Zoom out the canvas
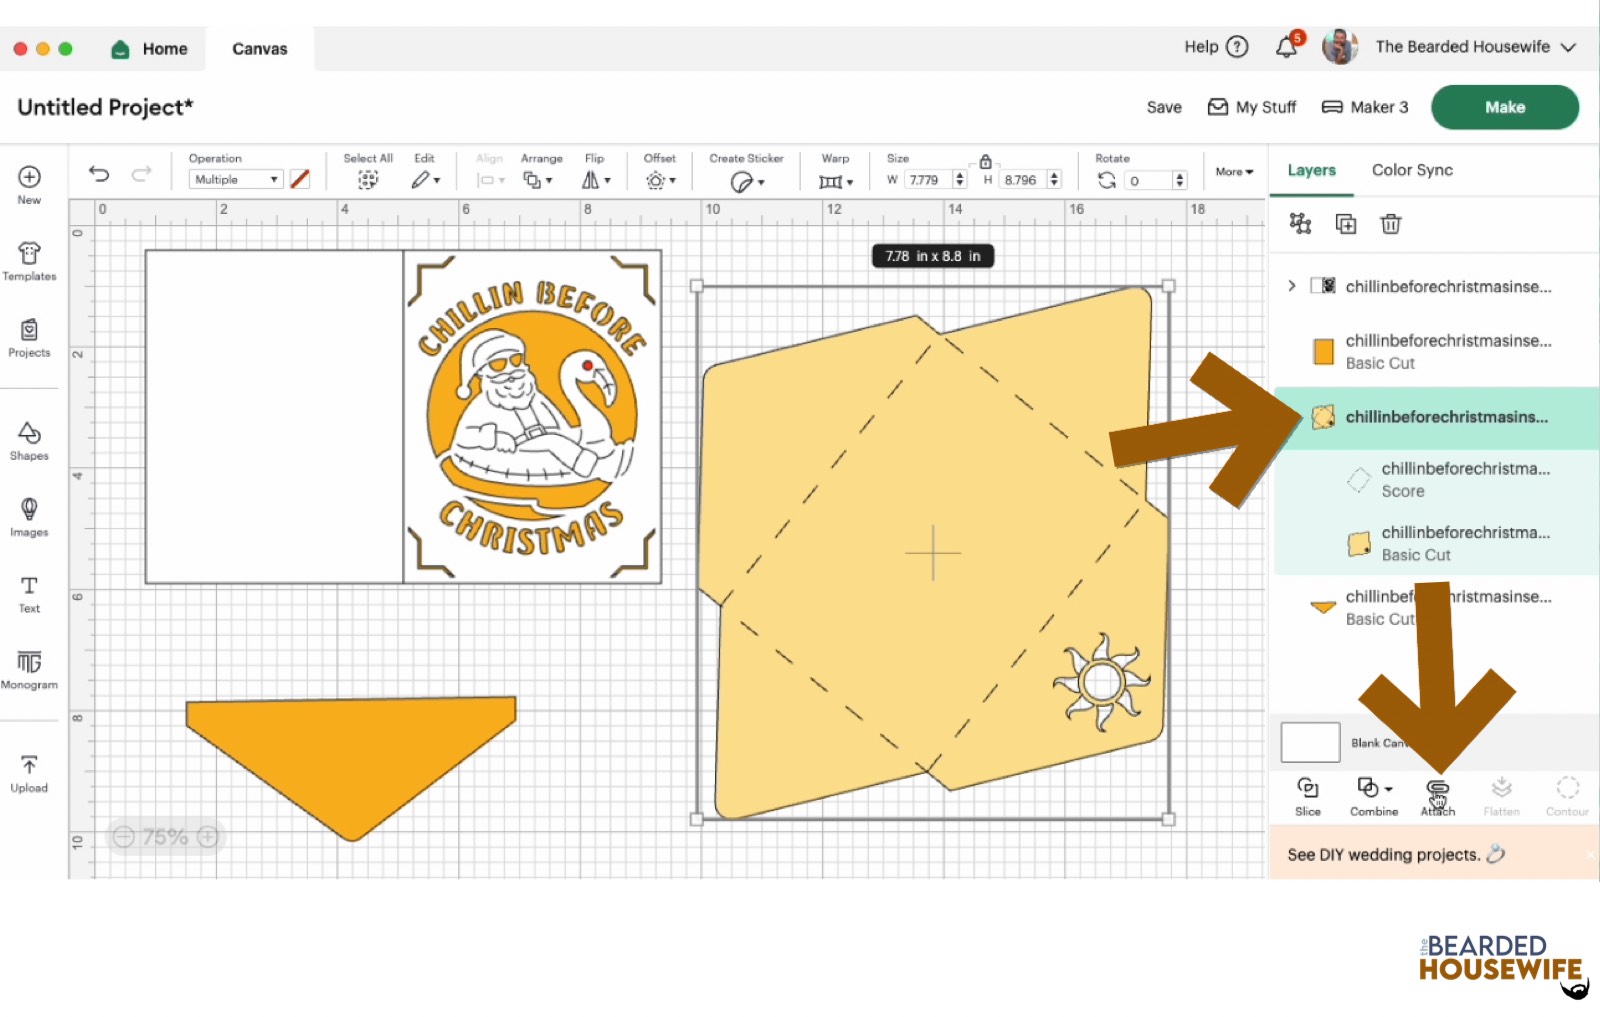Screen dimensions: 1600x1017 [123, 837]
